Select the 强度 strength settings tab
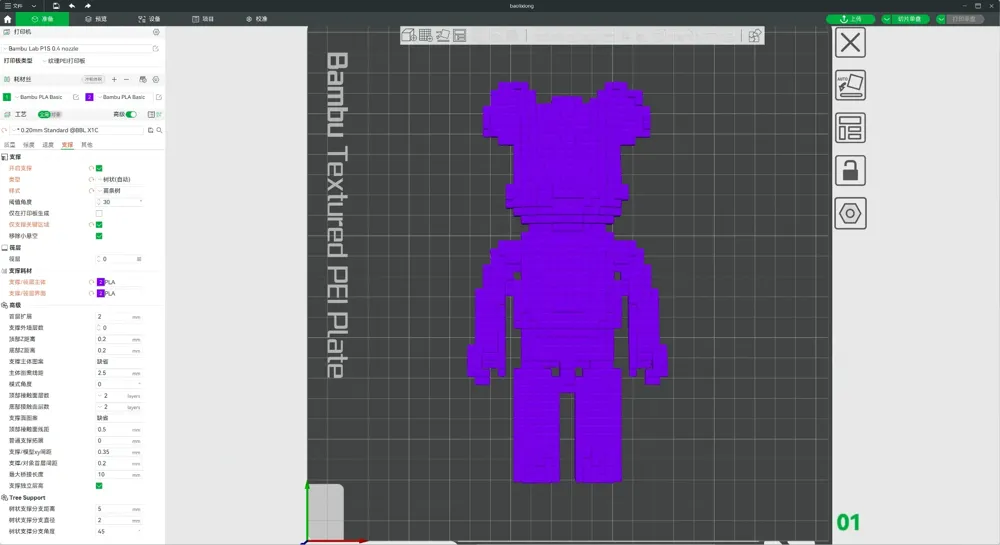 (x=29, y=145)
